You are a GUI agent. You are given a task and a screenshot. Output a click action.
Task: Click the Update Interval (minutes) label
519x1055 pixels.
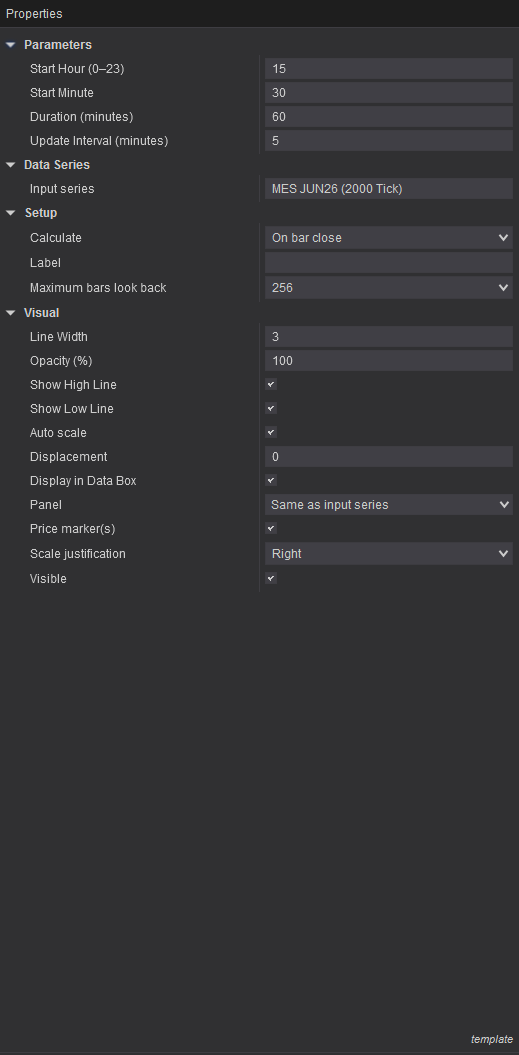point(99,141)
